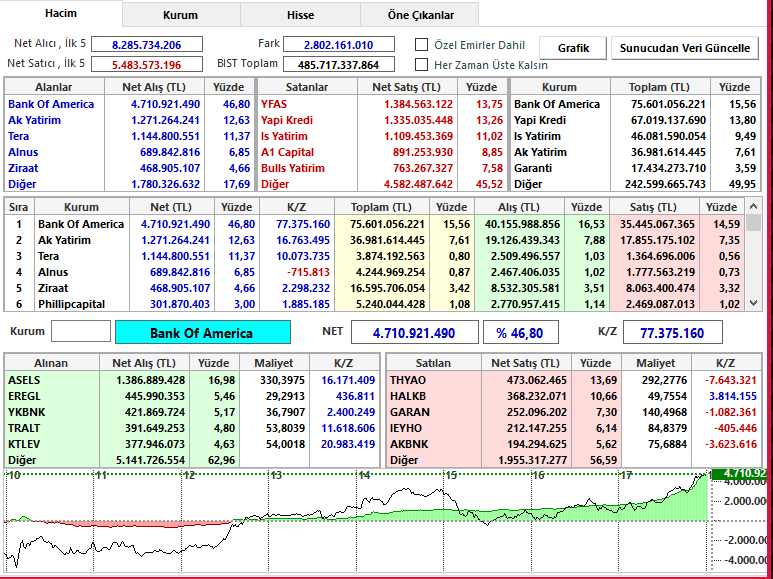Open the Hisse tab
Screen dimensions: 773x579
pos(300,15)
